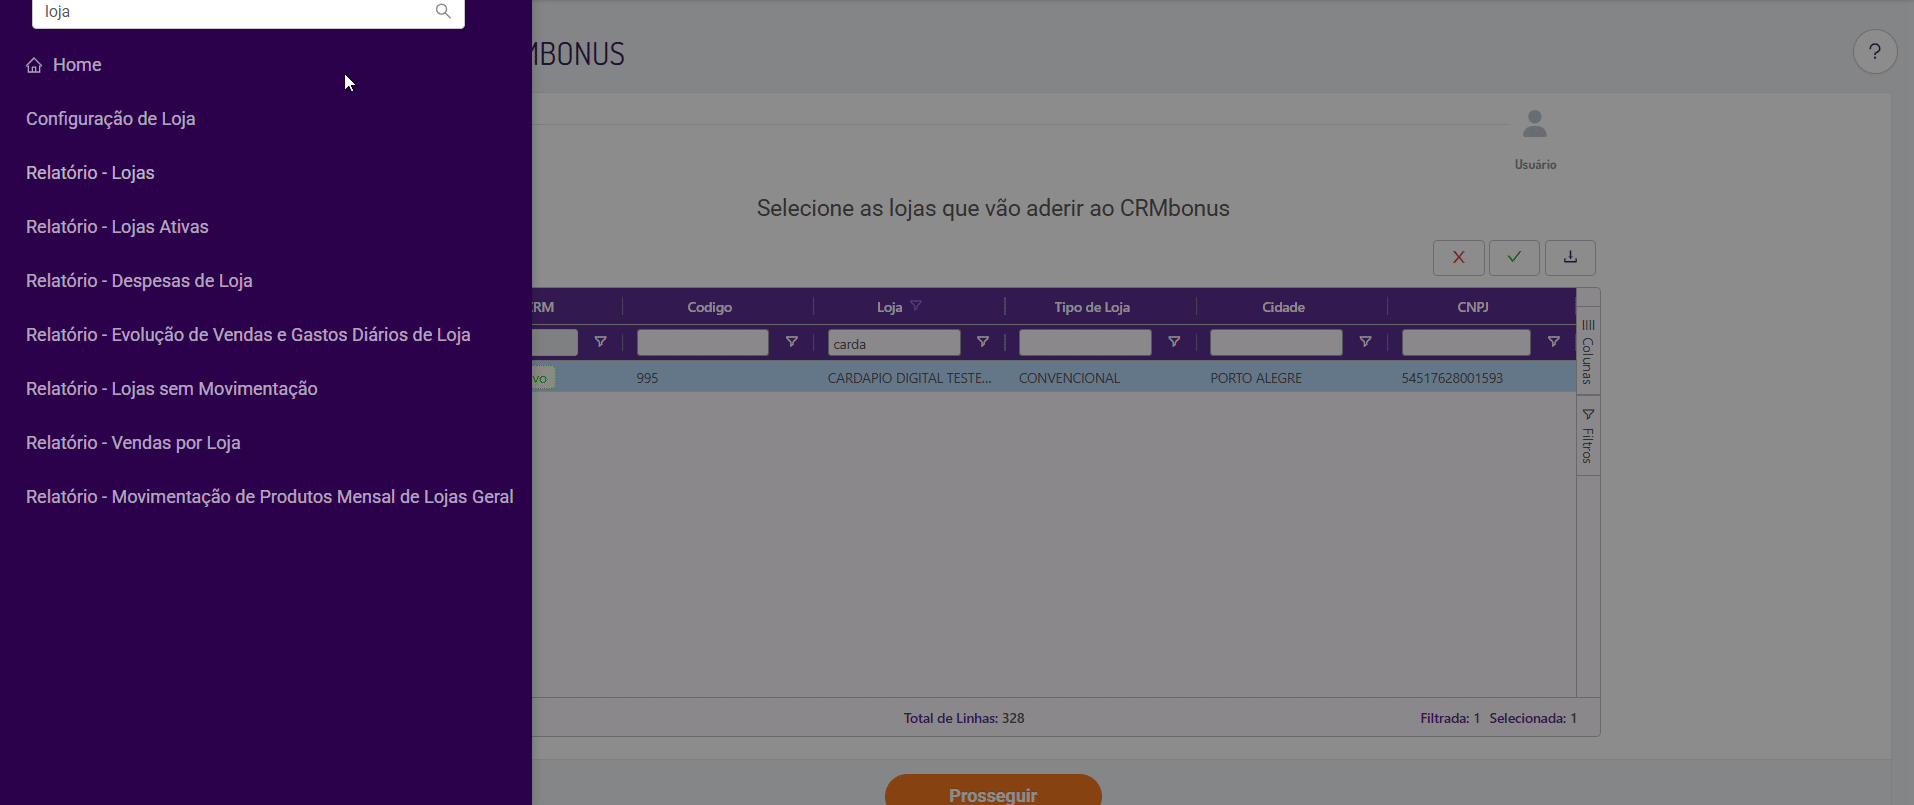Open Relatório - Lojas sem Movimentação
This screenshot has width=1914, height=805.
[x=172, y=389]
